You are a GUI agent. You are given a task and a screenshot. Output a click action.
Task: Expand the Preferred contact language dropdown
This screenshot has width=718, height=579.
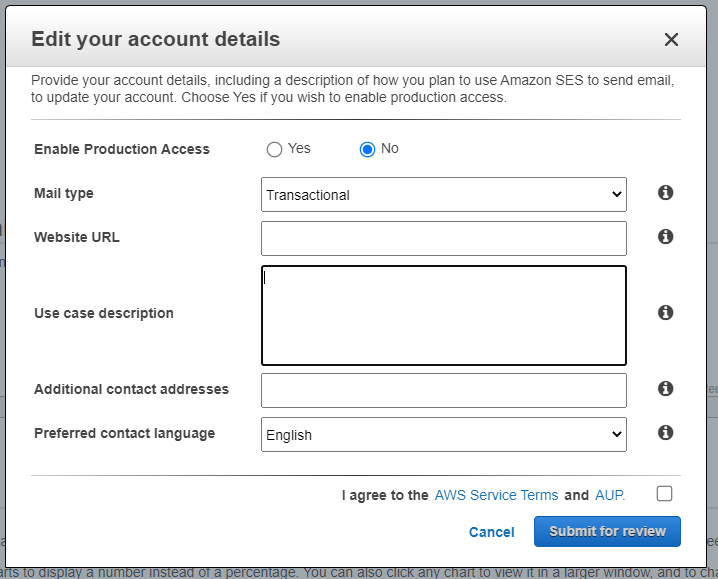(x=443, y=435)
